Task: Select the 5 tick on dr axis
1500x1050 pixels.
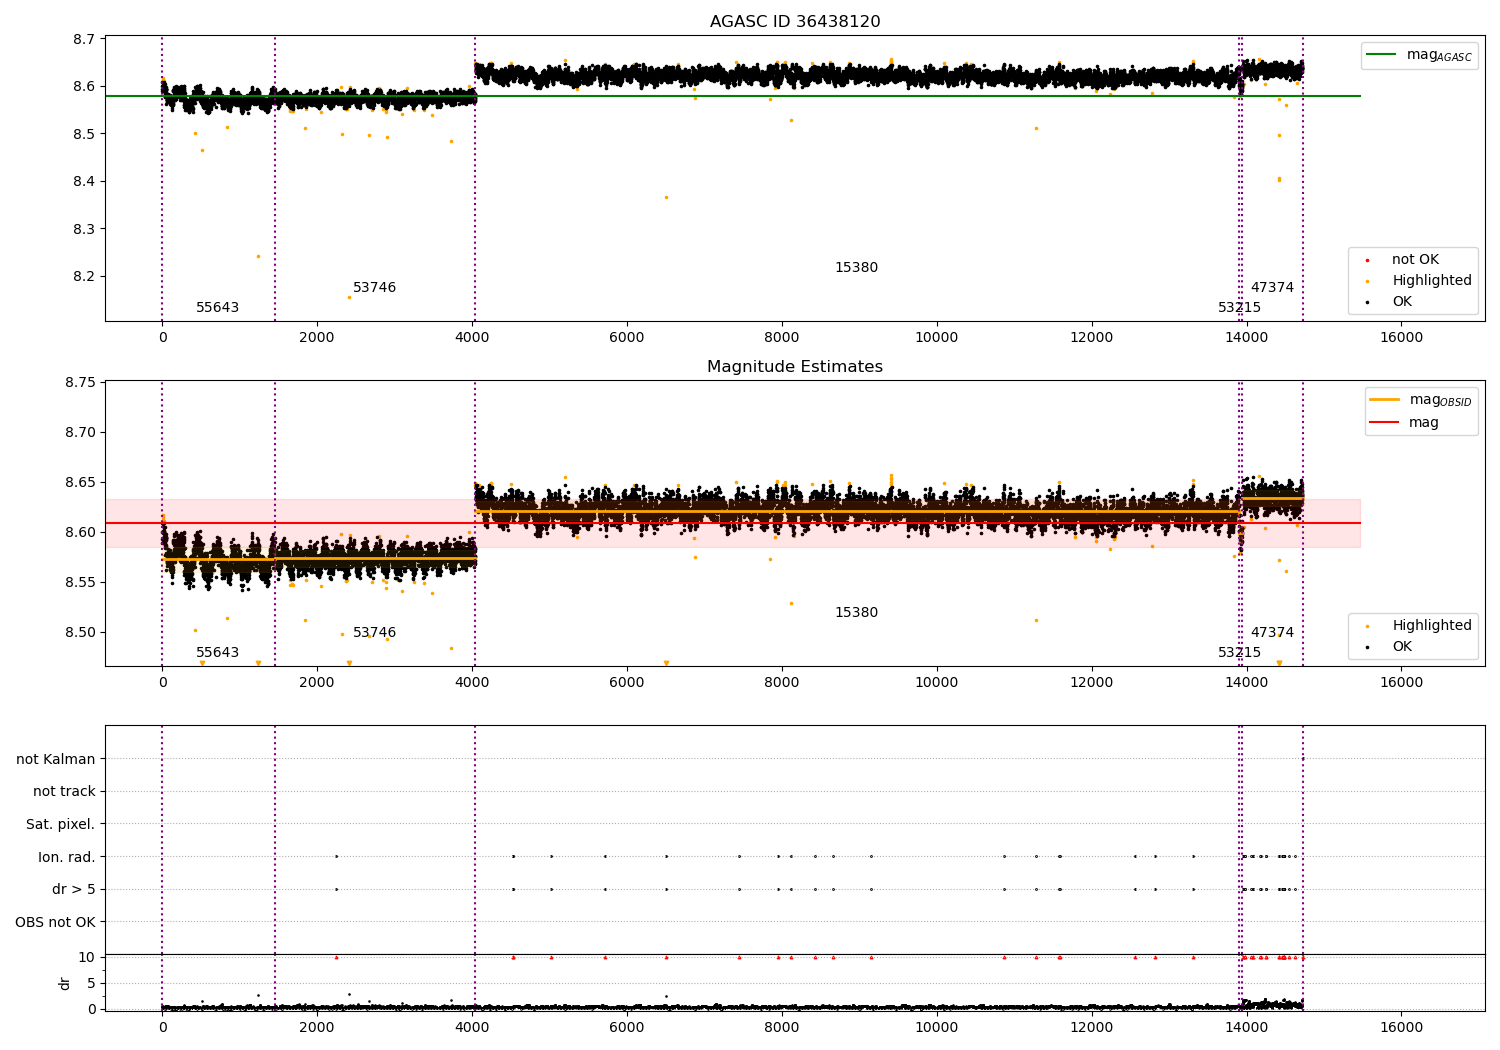Action: [91, 984]
